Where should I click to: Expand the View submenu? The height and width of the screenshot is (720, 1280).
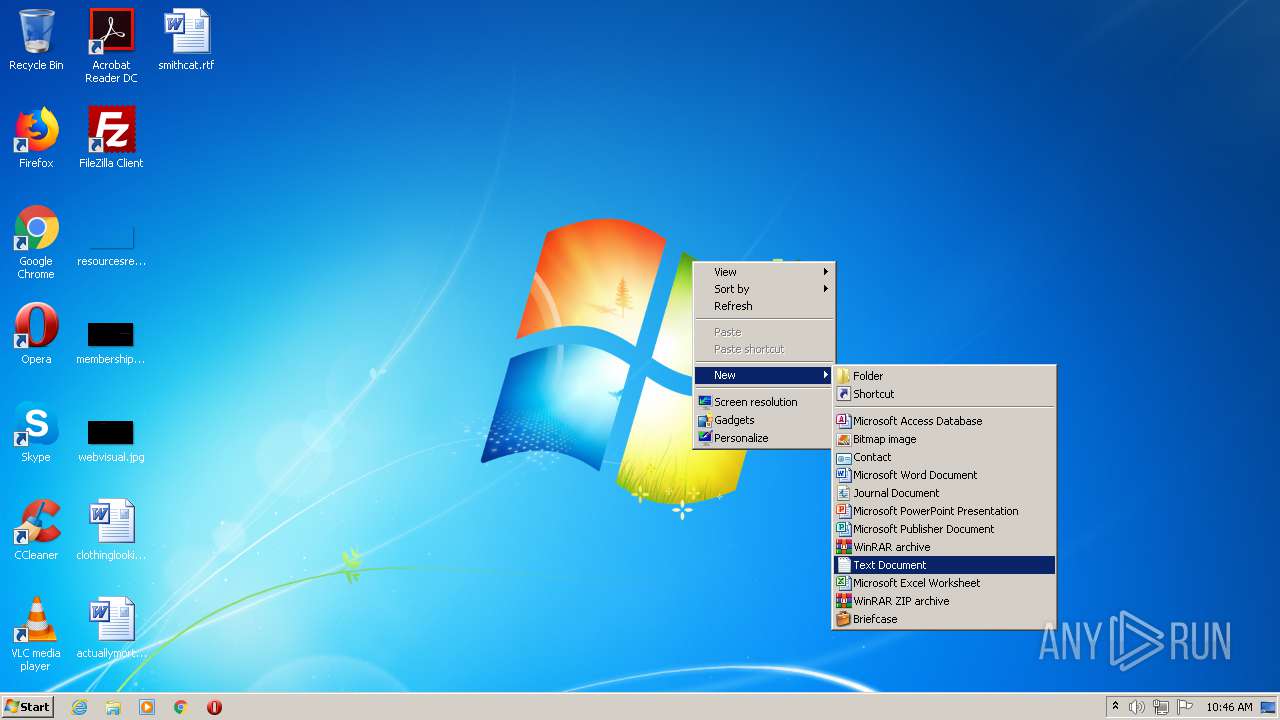pyautogui.click(x=764, y=272)
